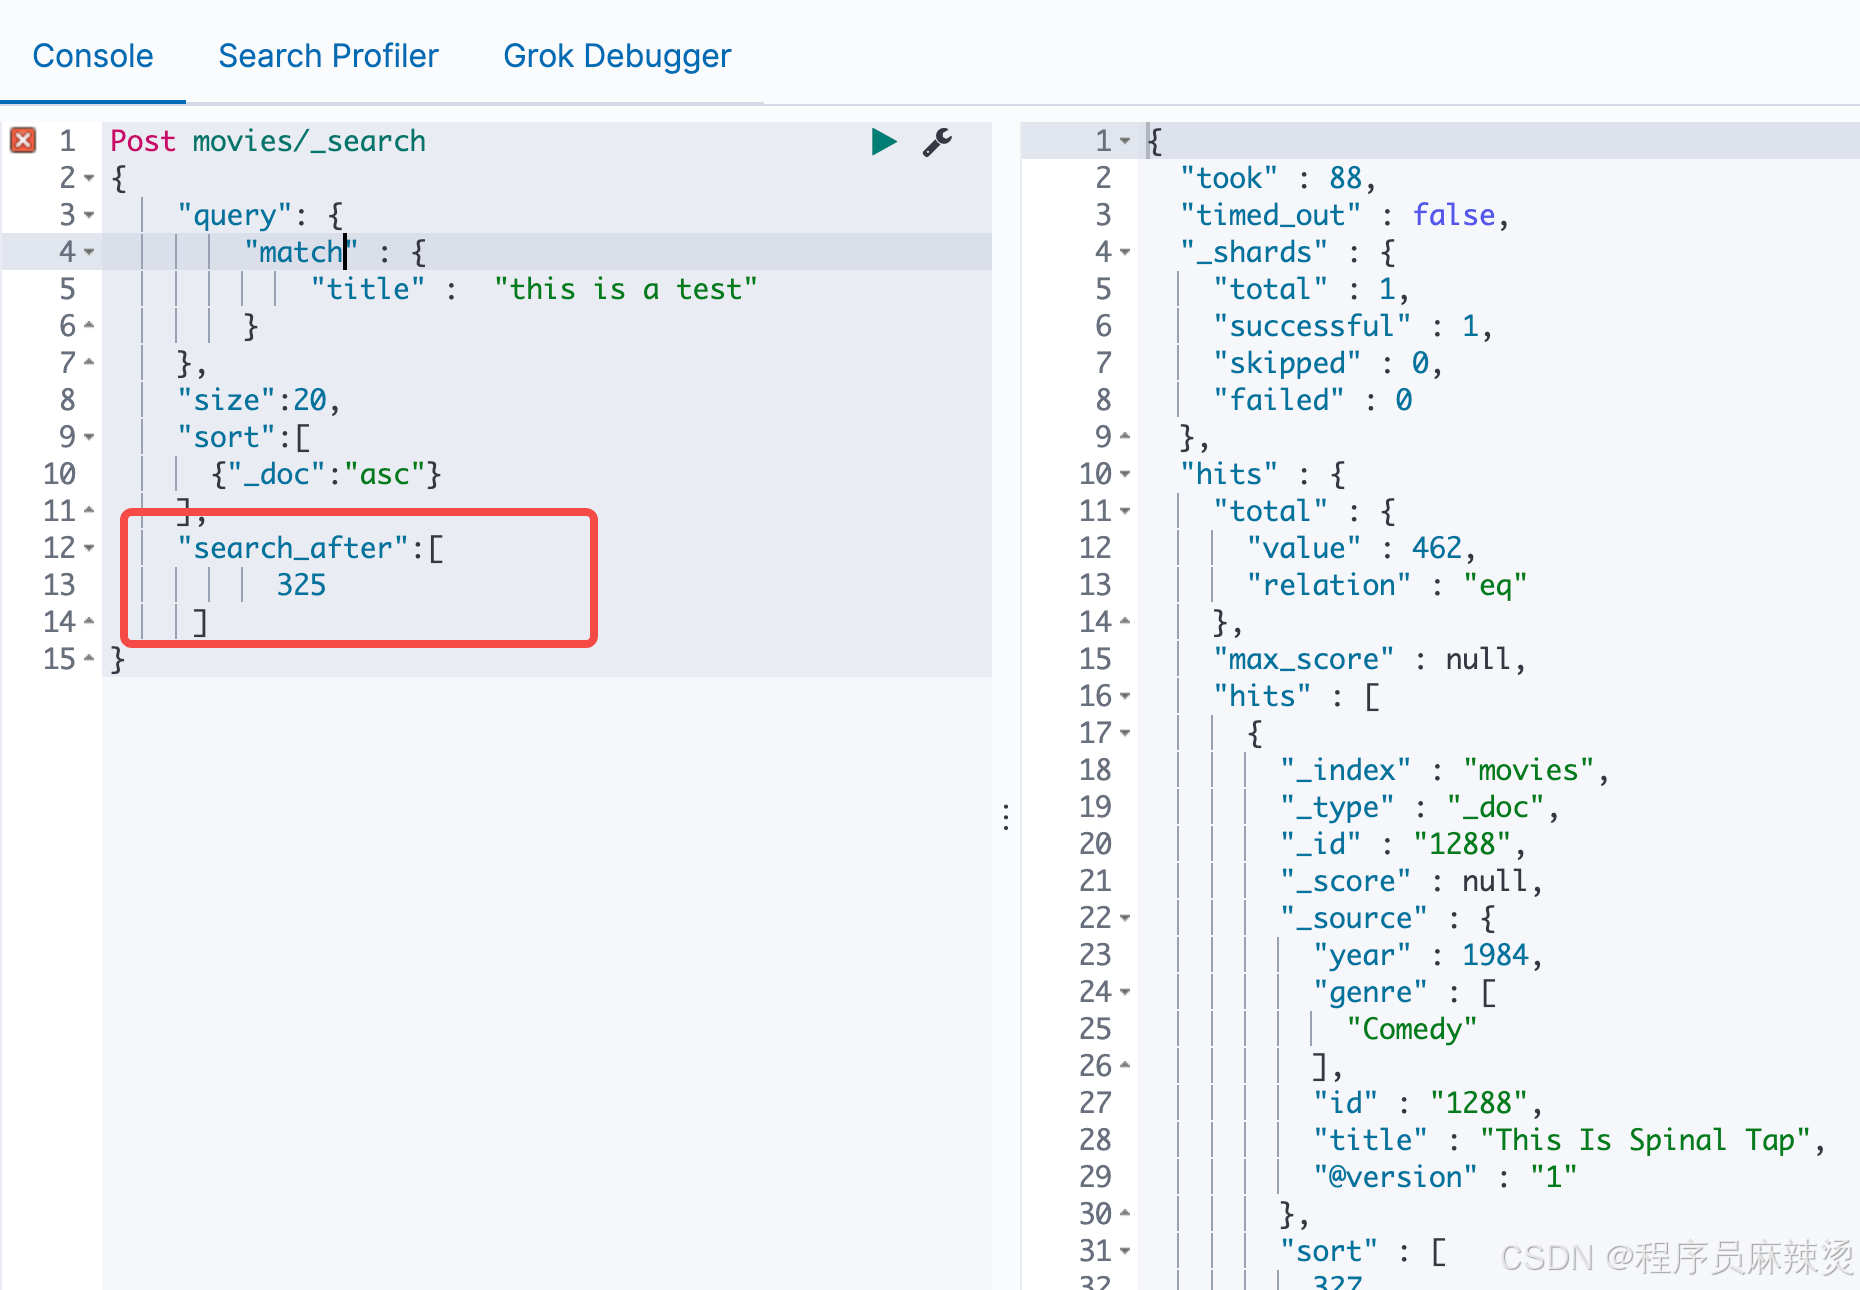Click the "skipped" : 0 response line
1860x1290 pixels.
click(x=1328, y=363)
